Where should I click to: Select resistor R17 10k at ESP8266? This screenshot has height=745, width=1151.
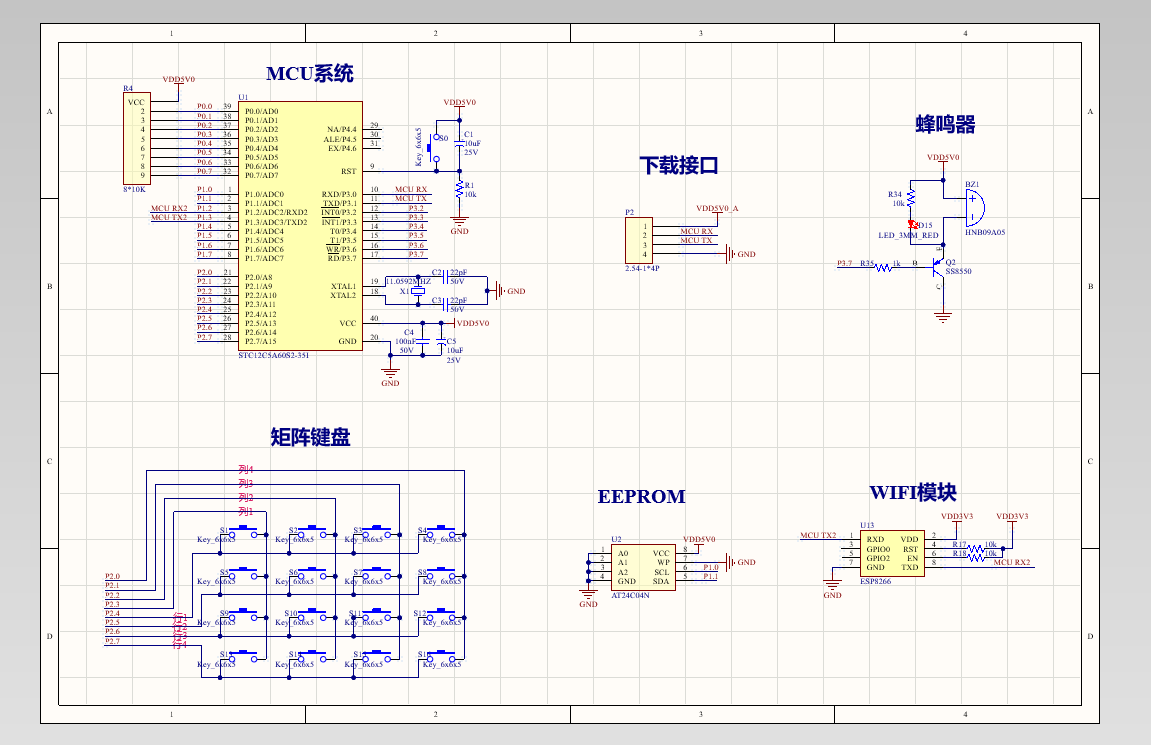click(975, 548)
